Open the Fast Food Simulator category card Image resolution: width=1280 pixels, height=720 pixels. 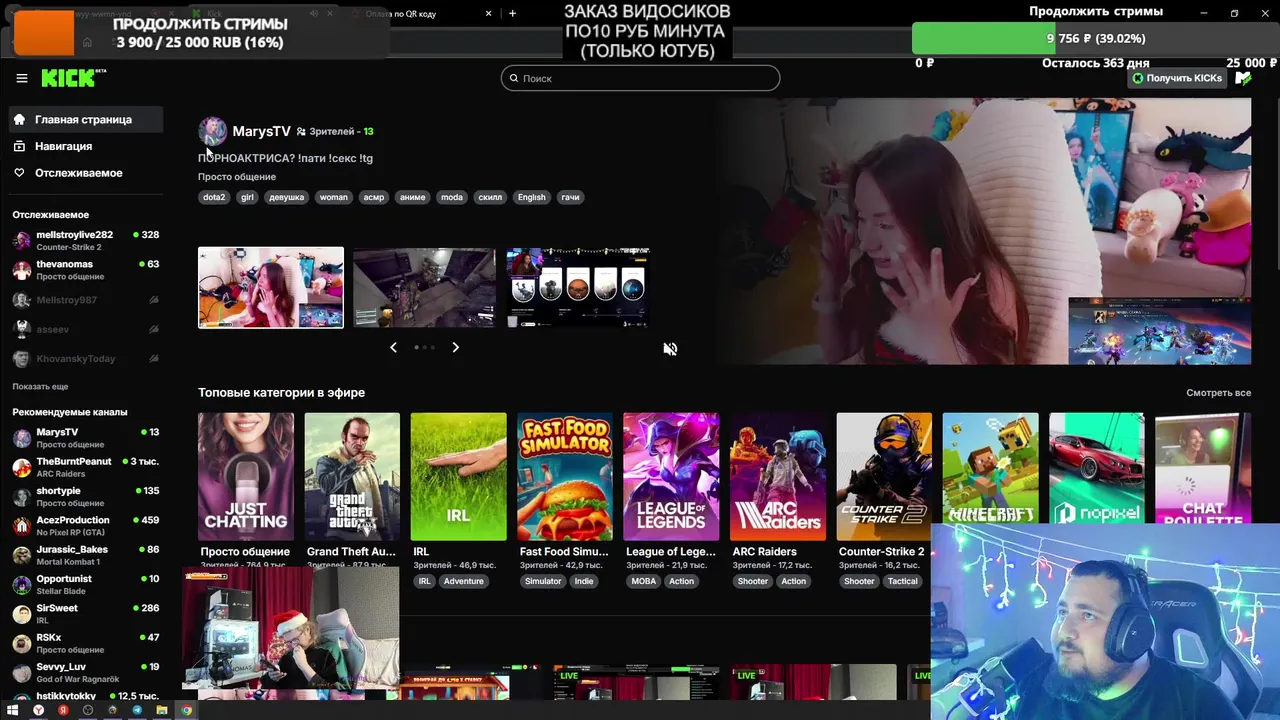click(x=565, y=476)
